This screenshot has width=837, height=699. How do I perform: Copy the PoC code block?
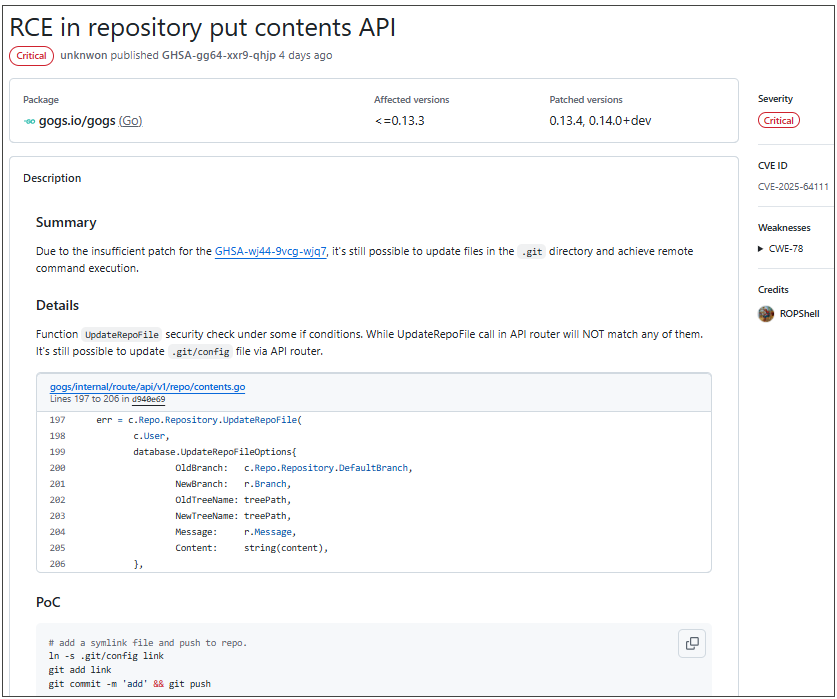point(692,643)
